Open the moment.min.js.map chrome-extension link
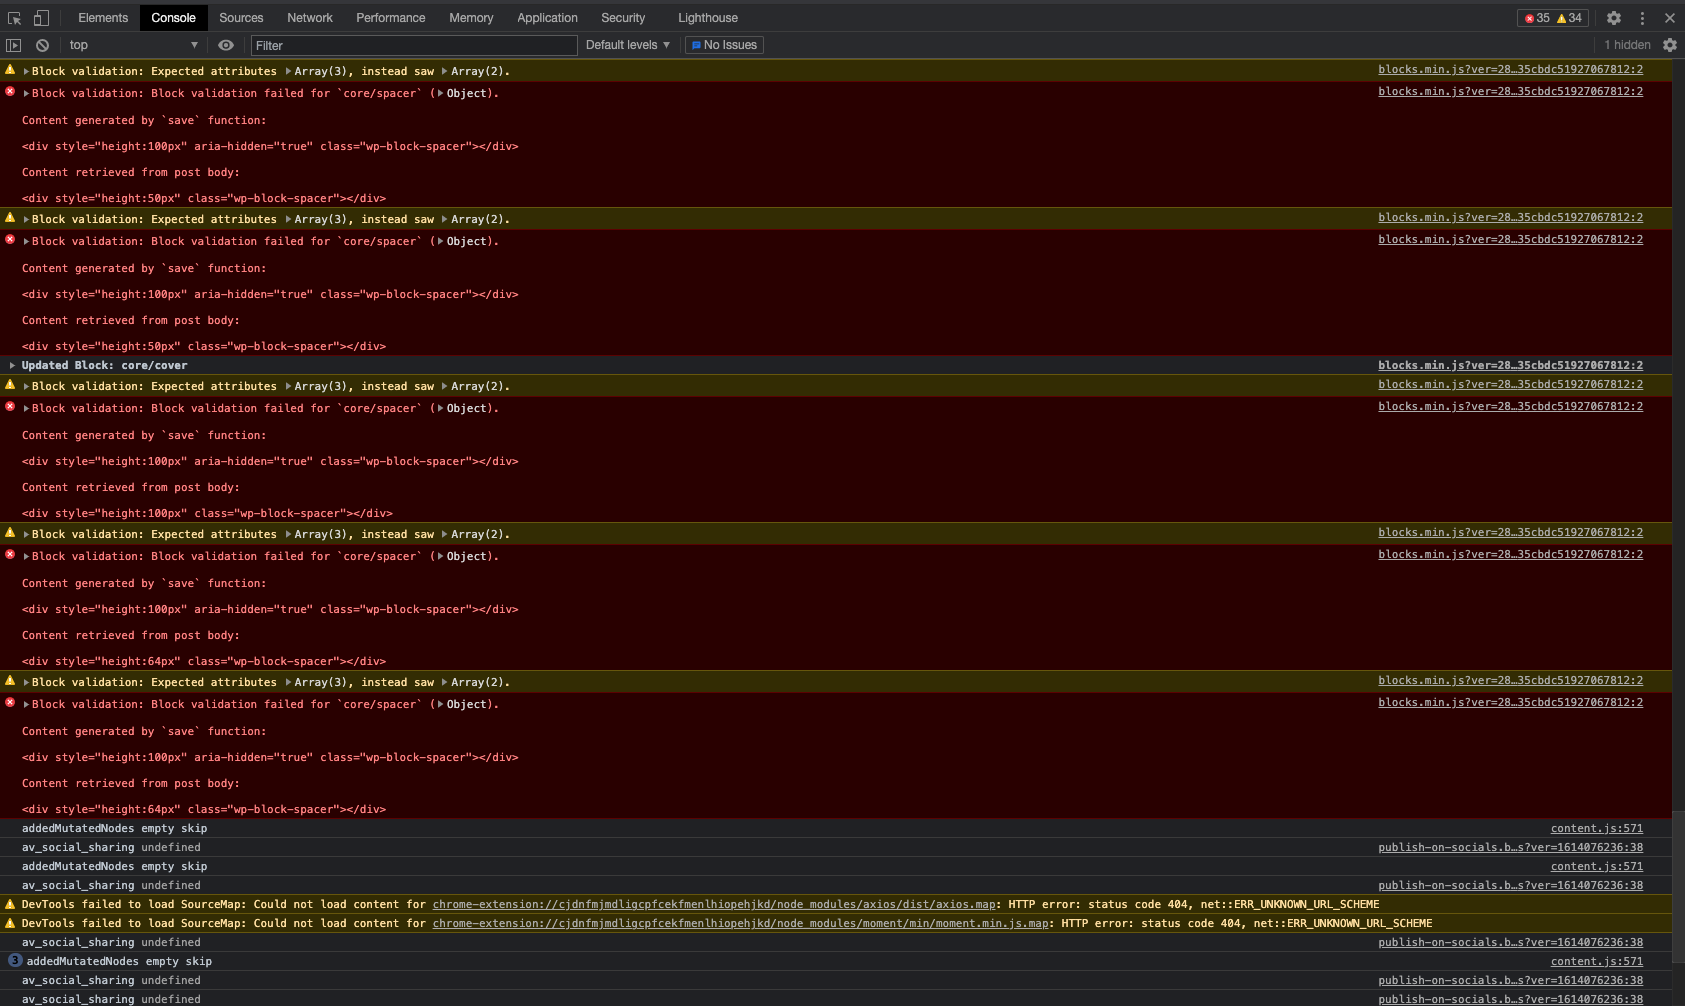Viewport: 1685px width, 1006px height. coord(741,923)
